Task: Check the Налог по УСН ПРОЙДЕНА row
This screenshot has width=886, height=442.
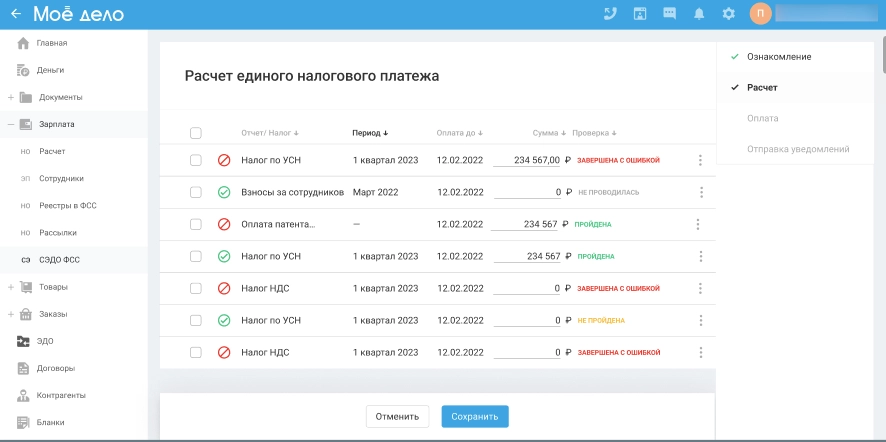Action: coord(196,257)
